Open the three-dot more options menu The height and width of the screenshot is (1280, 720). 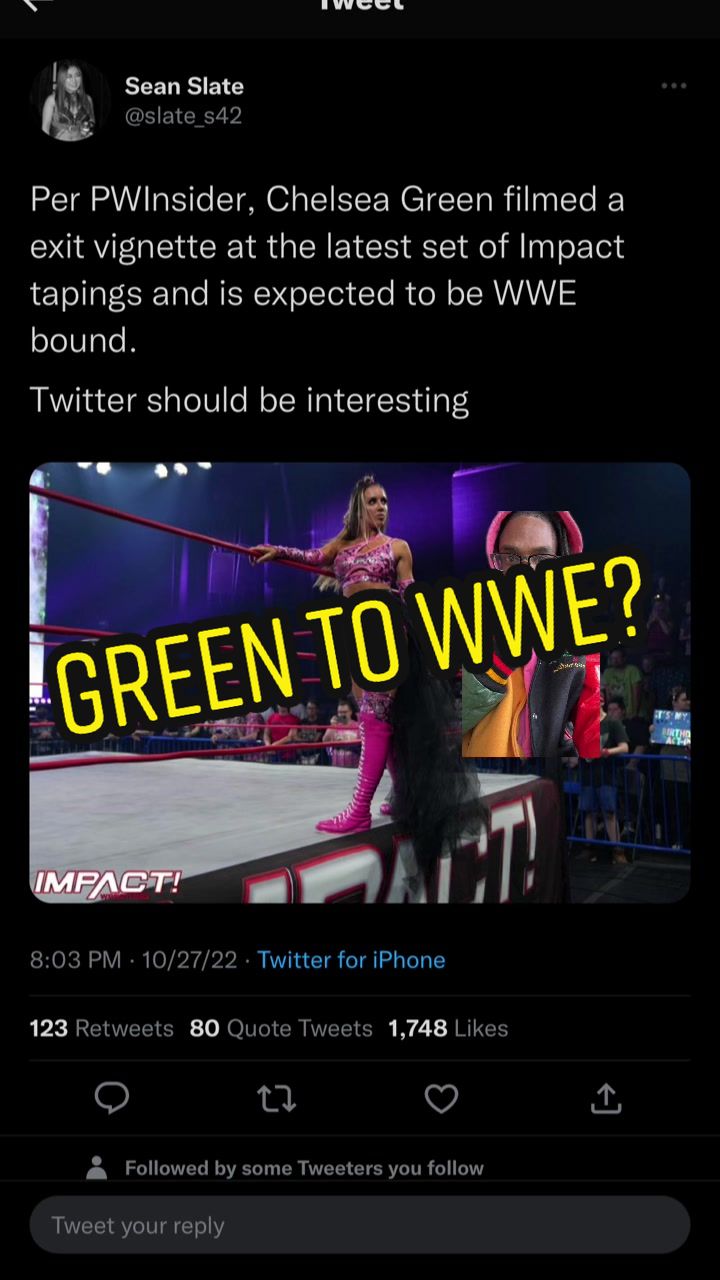coord(674,86)
